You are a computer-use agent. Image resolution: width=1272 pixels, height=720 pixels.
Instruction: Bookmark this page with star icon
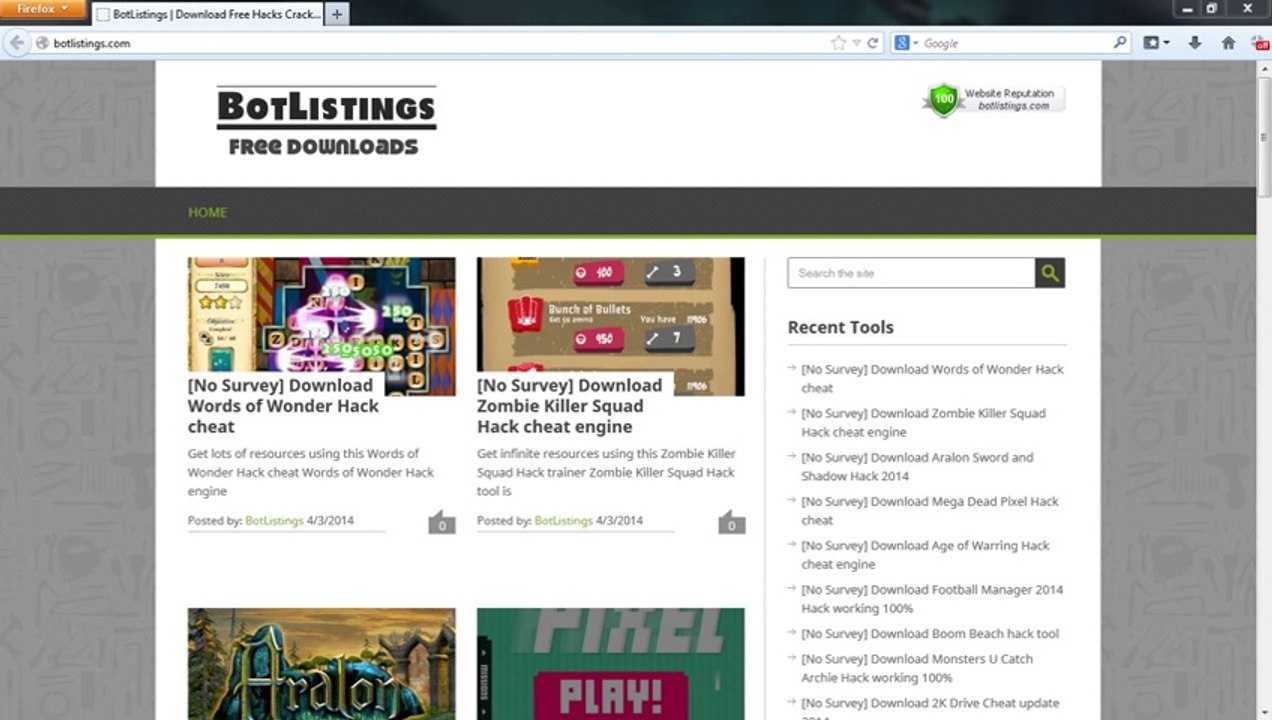(x=838, y=44)
